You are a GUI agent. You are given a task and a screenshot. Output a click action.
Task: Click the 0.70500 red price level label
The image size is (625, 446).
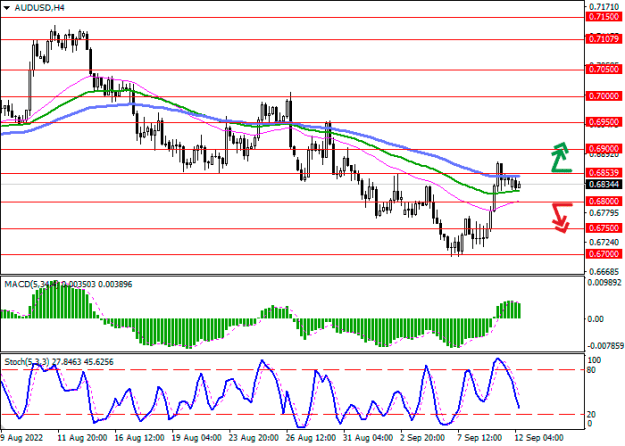coord(604,70)
